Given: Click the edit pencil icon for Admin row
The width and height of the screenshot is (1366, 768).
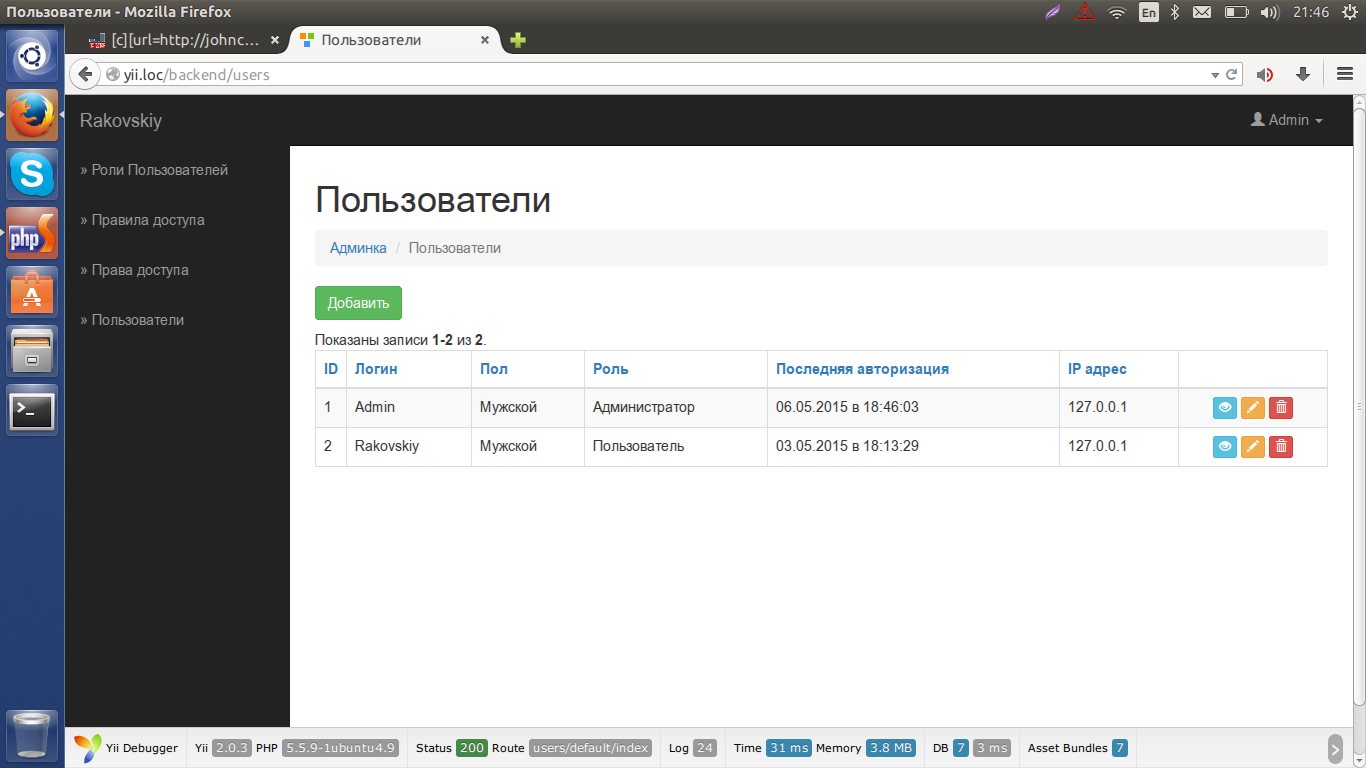Looking at the screenshot, I should pyautogui.click(x=1253, y=408).
